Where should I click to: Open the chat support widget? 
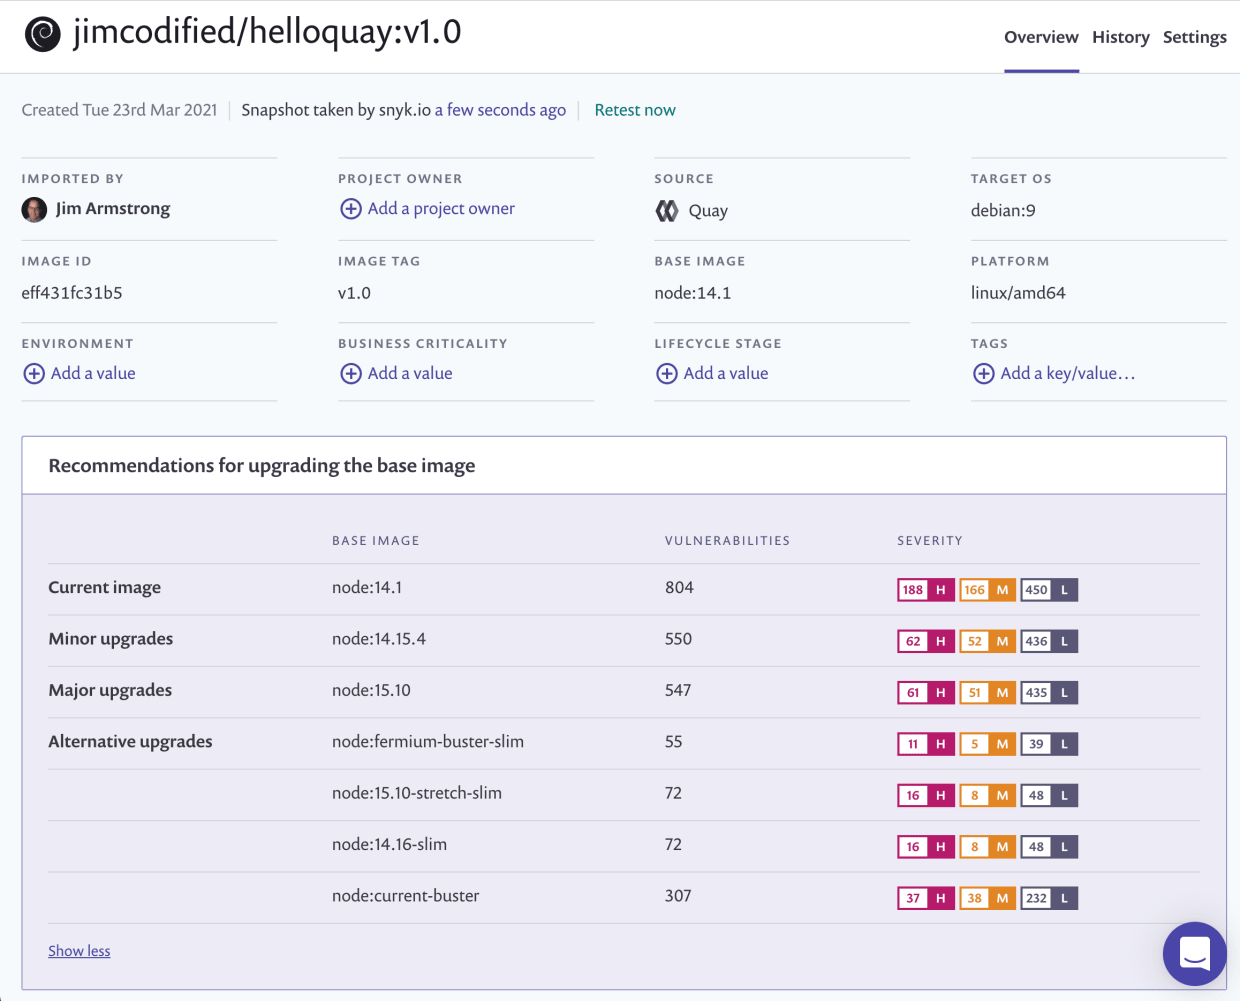(x=1195, y=954)
